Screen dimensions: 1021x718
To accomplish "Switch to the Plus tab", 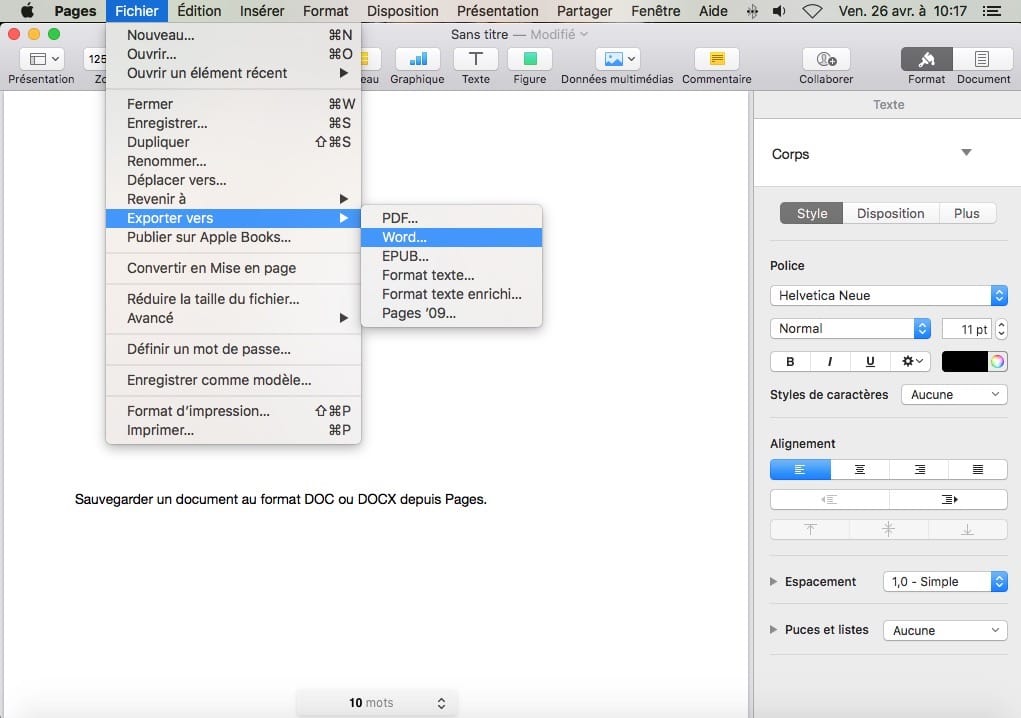I will tap(967, 214).
